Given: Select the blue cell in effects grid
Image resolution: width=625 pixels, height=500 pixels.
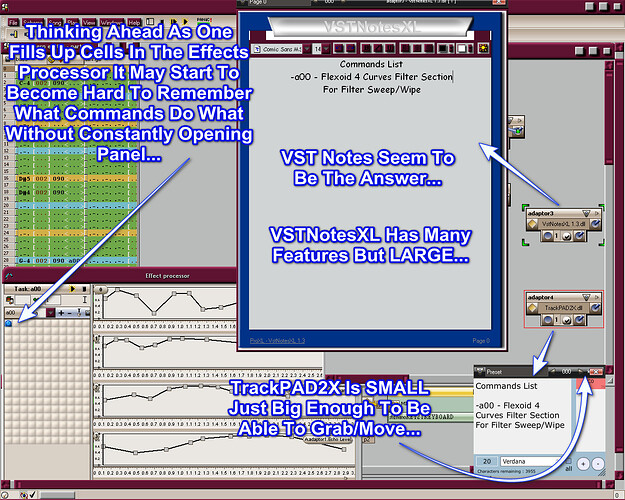Looking at the screenshot, I should (x=8, y=323).
